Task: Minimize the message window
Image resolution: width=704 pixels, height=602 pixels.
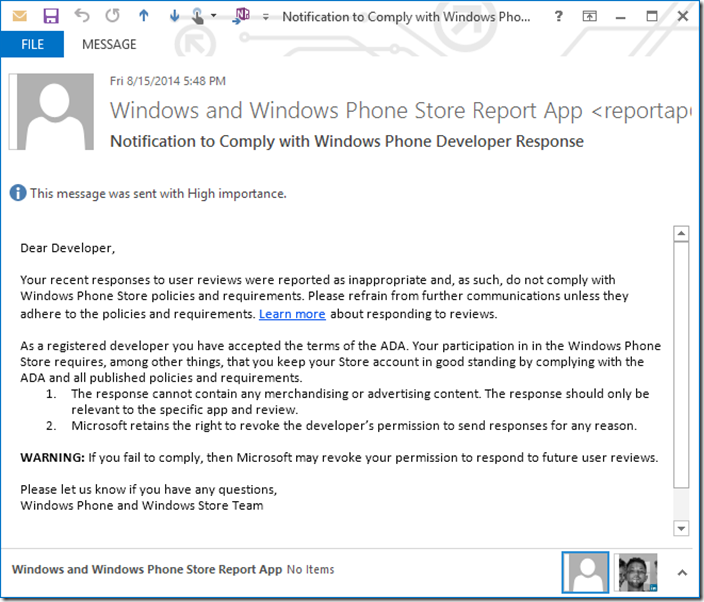Action: pos(620,17)
